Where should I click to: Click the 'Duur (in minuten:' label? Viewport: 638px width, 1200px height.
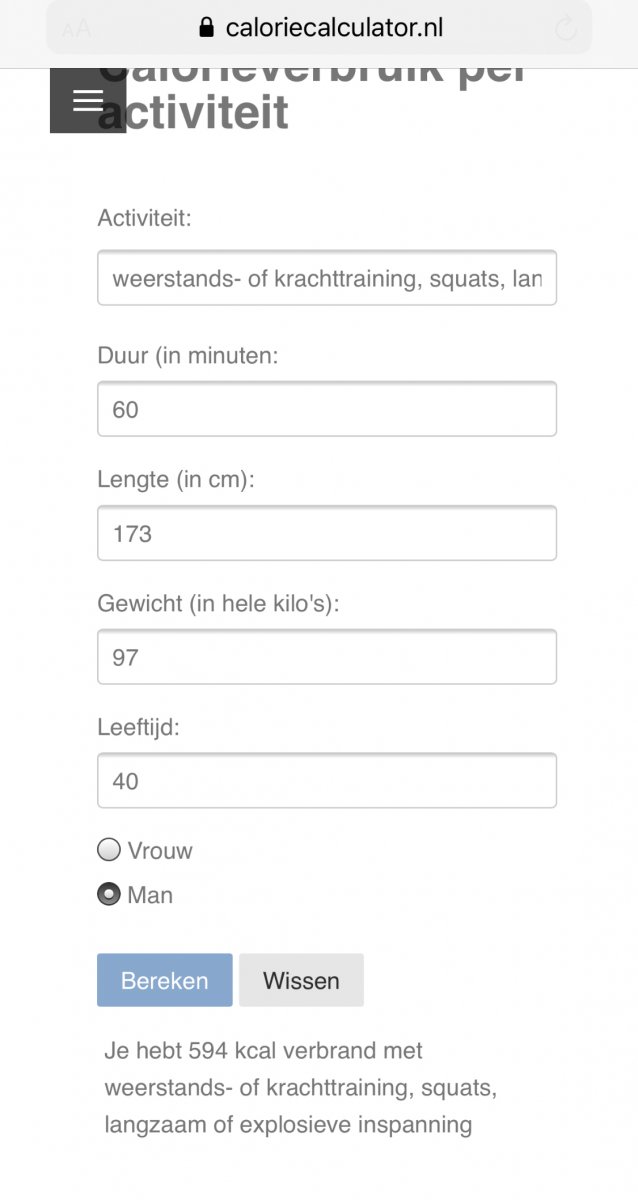coord(187,355)
